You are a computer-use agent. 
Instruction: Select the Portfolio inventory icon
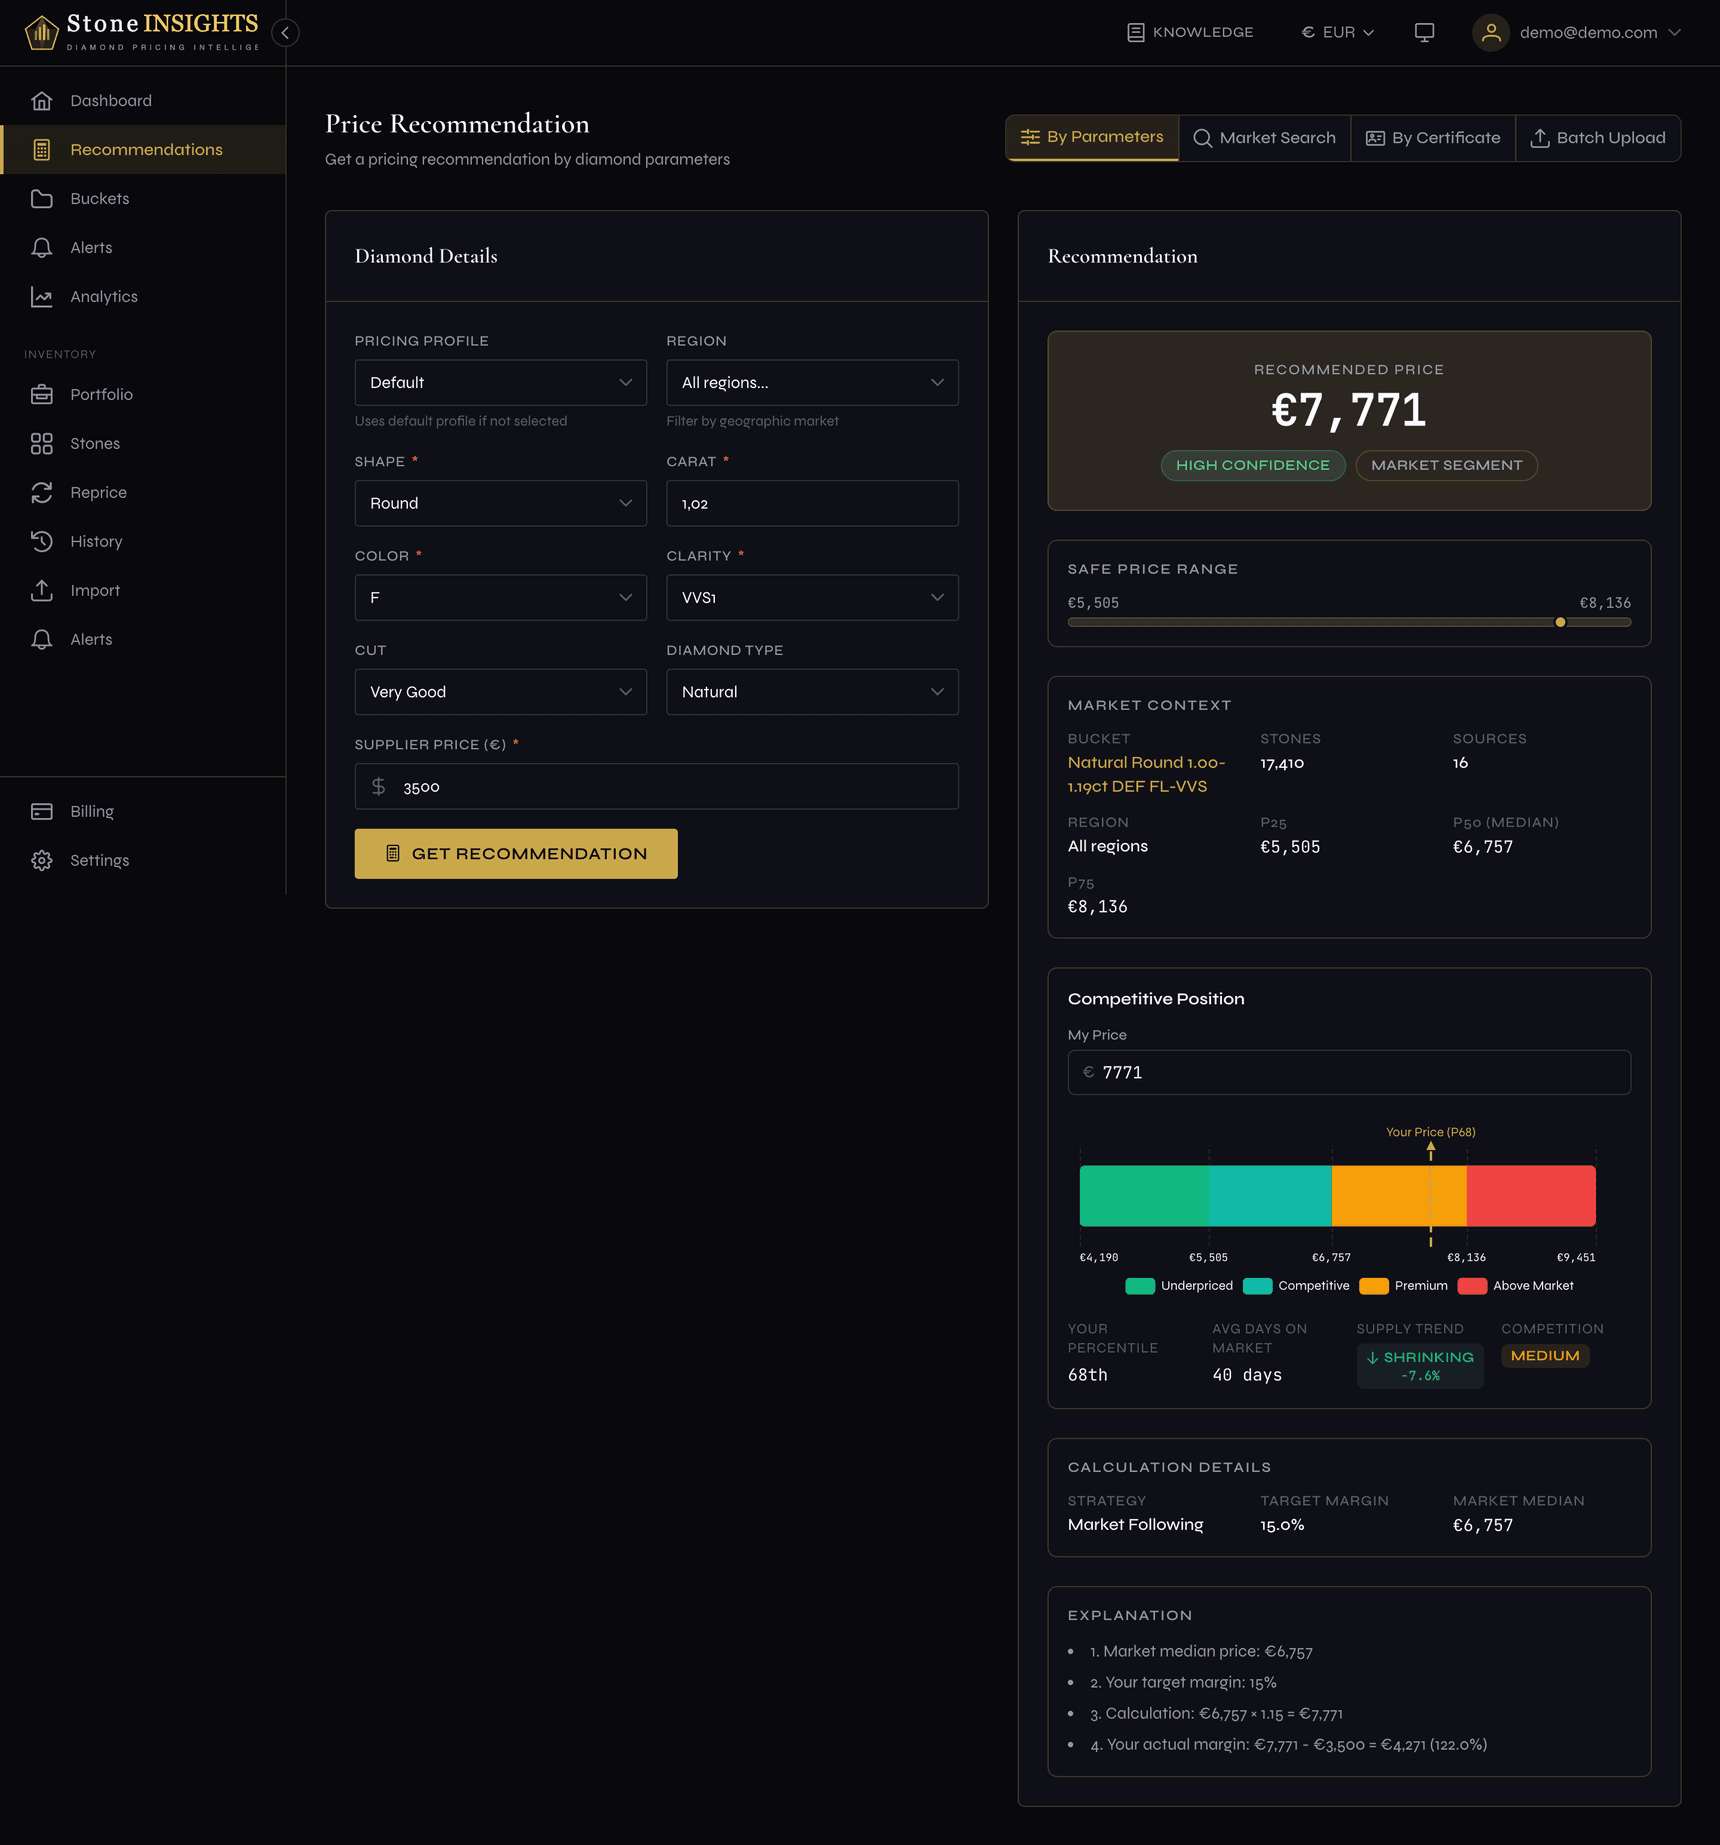click(42, 394)
